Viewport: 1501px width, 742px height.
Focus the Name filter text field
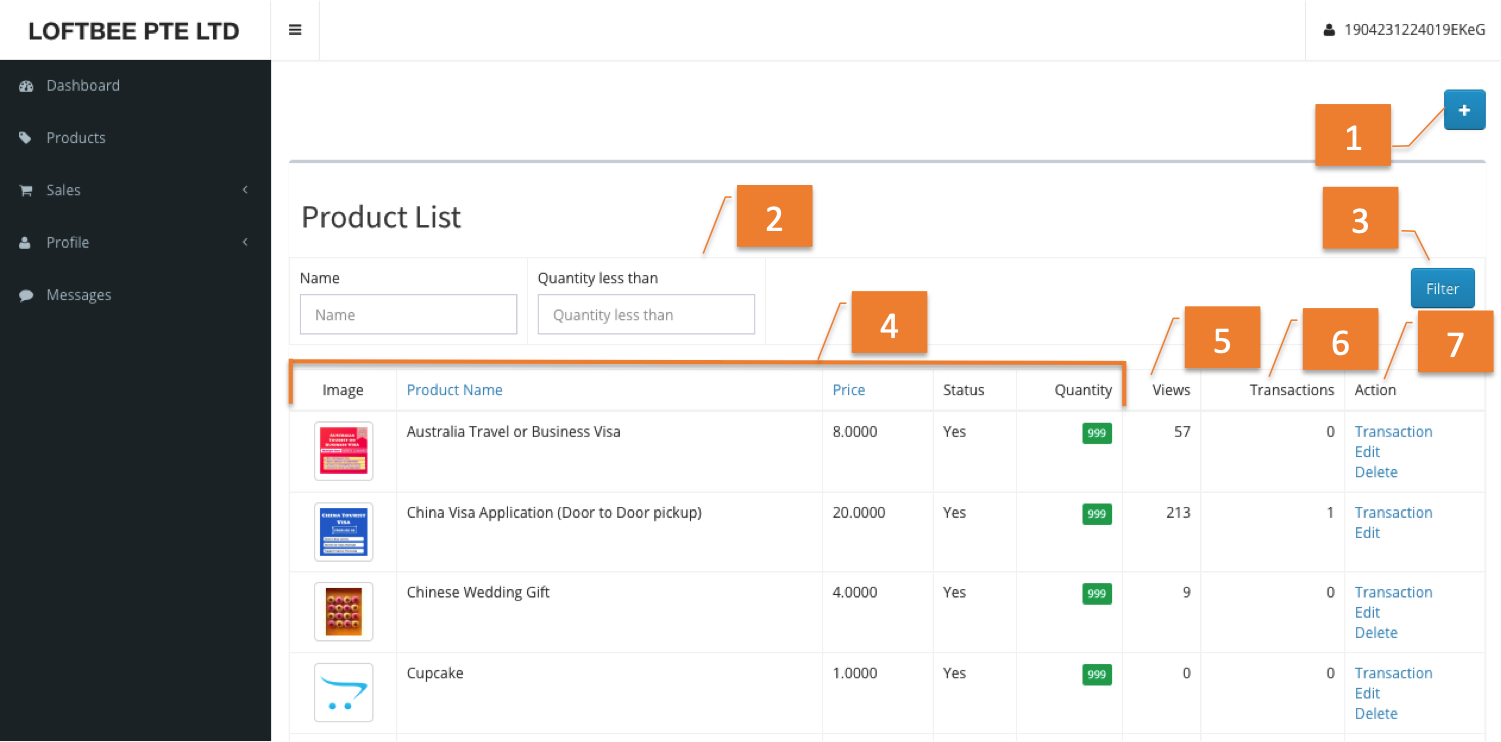point(408,315)
